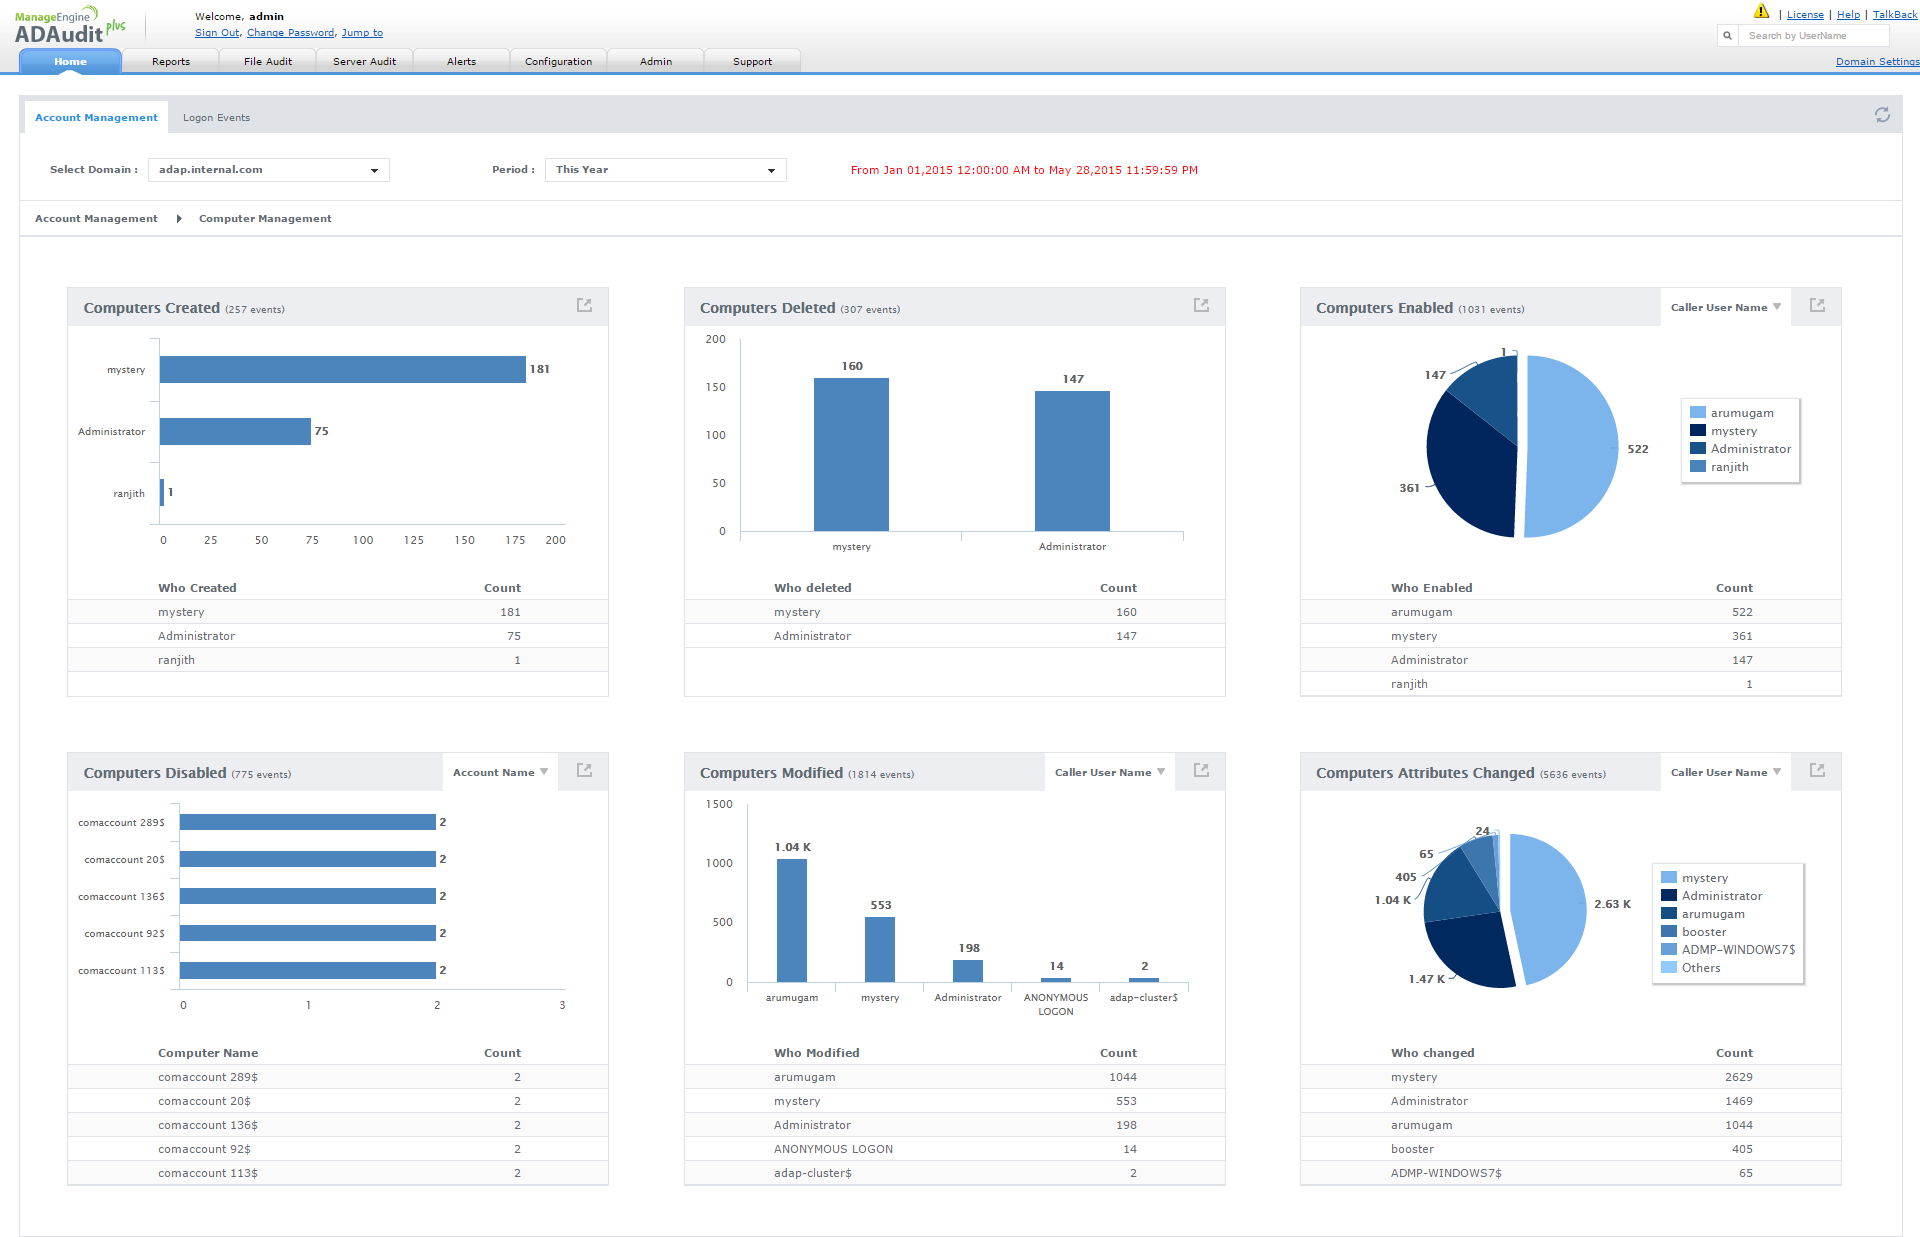Expand Caller User Name in Computers Modified
The height and width of the screenshot is (1237, 1920).
tap(1109, 772)
